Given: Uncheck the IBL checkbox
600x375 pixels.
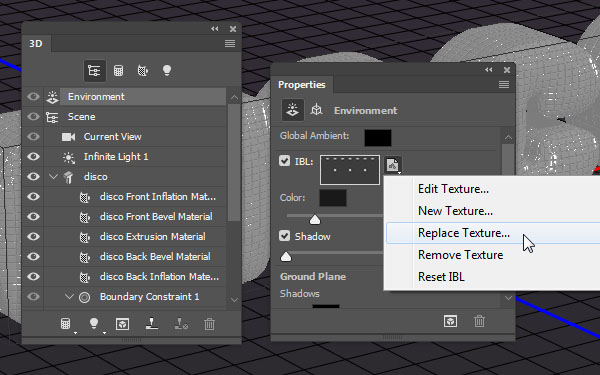Looking at the screenshot, I should click(284, 161).
